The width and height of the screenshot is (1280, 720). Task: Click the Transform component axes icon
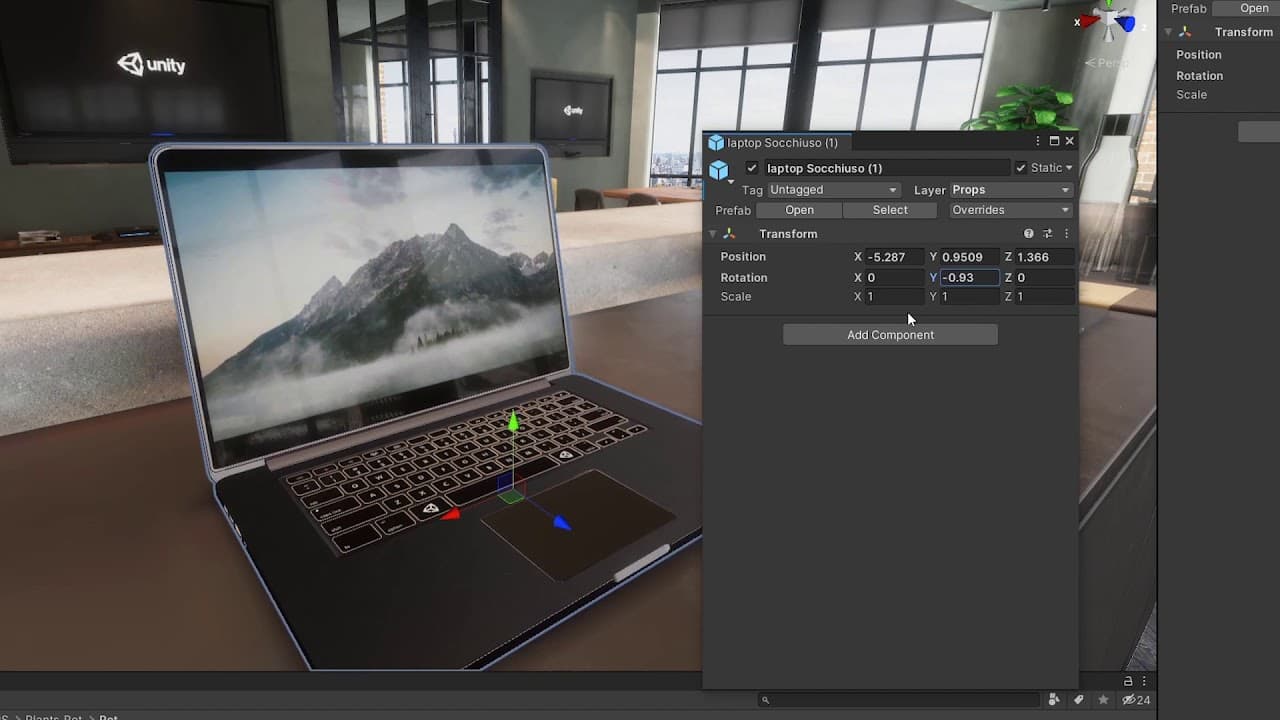coord(729,234)
